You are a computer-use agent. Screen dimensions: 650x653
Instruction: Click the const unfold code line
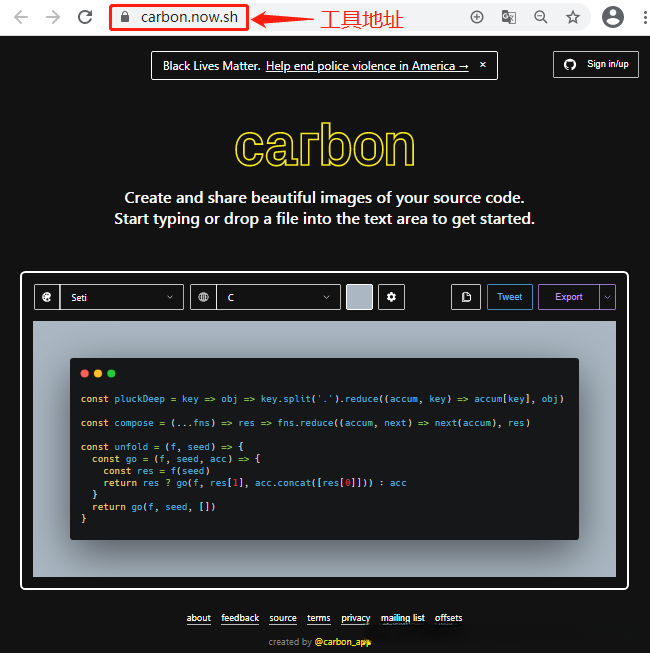(x=162, y=447)
